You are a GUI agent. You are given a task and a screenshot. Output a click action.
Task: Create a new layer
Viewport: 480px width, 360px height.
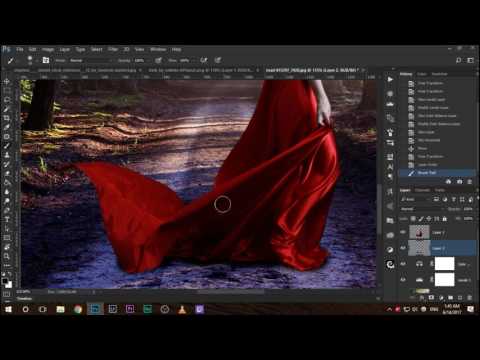pyautogui.click(x=460, y=297)
